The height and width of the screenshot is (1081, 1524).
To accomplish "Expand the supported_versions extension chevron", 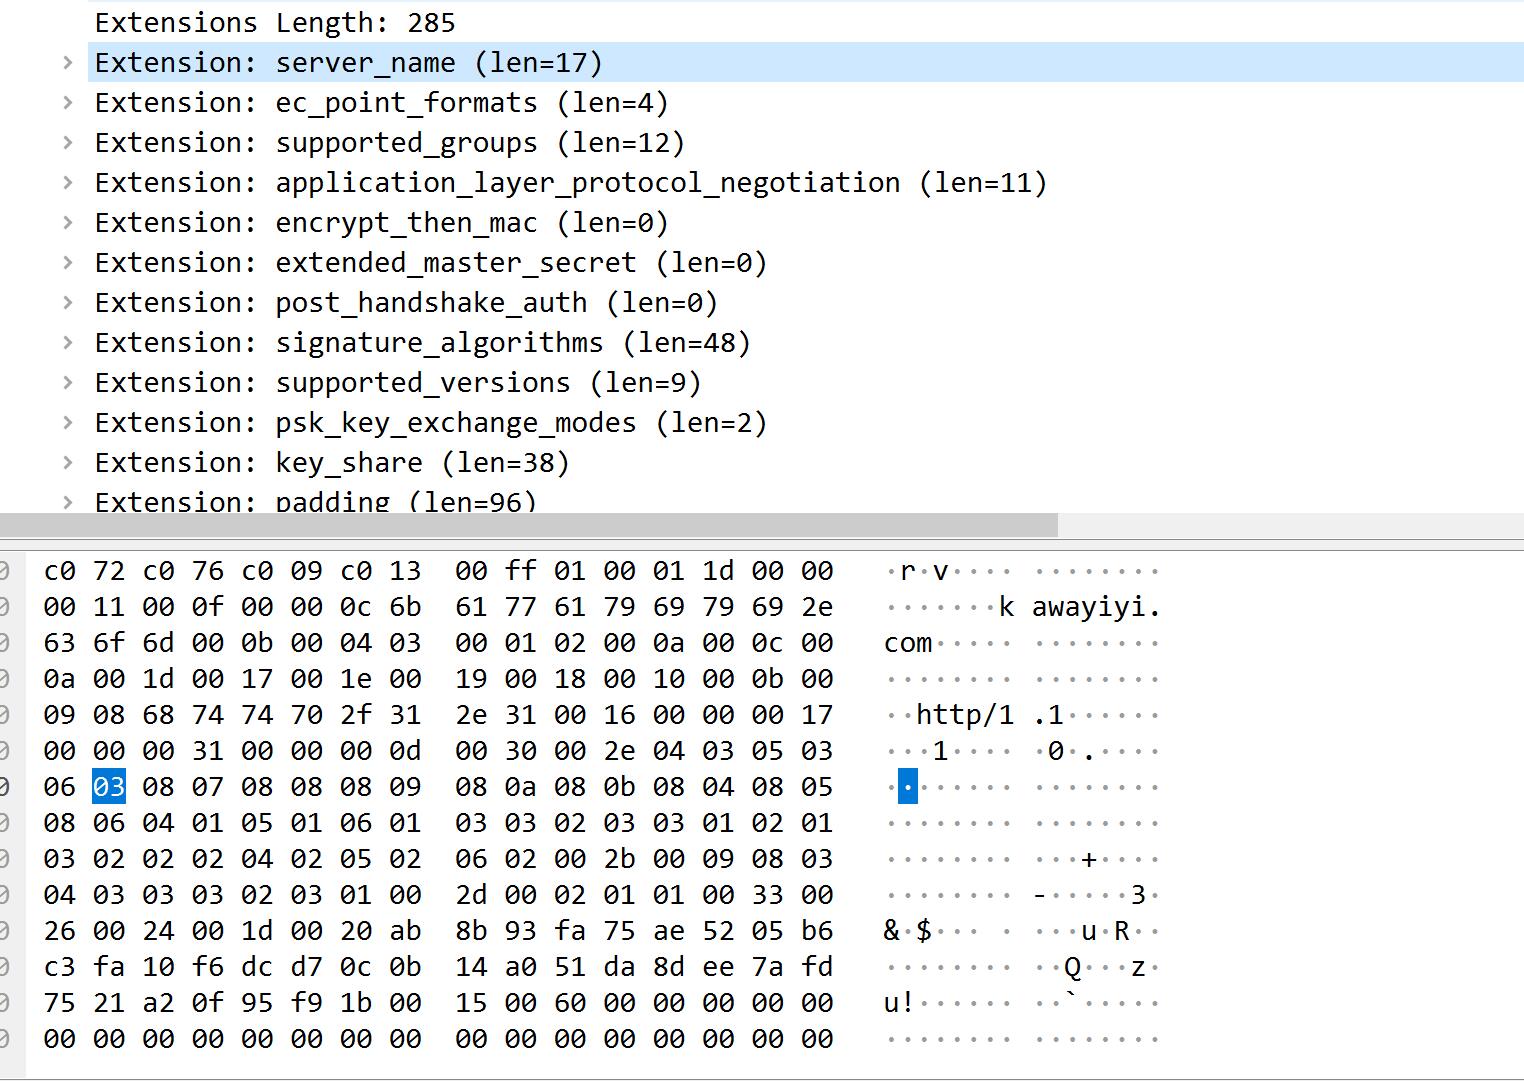I will point(67,383).
